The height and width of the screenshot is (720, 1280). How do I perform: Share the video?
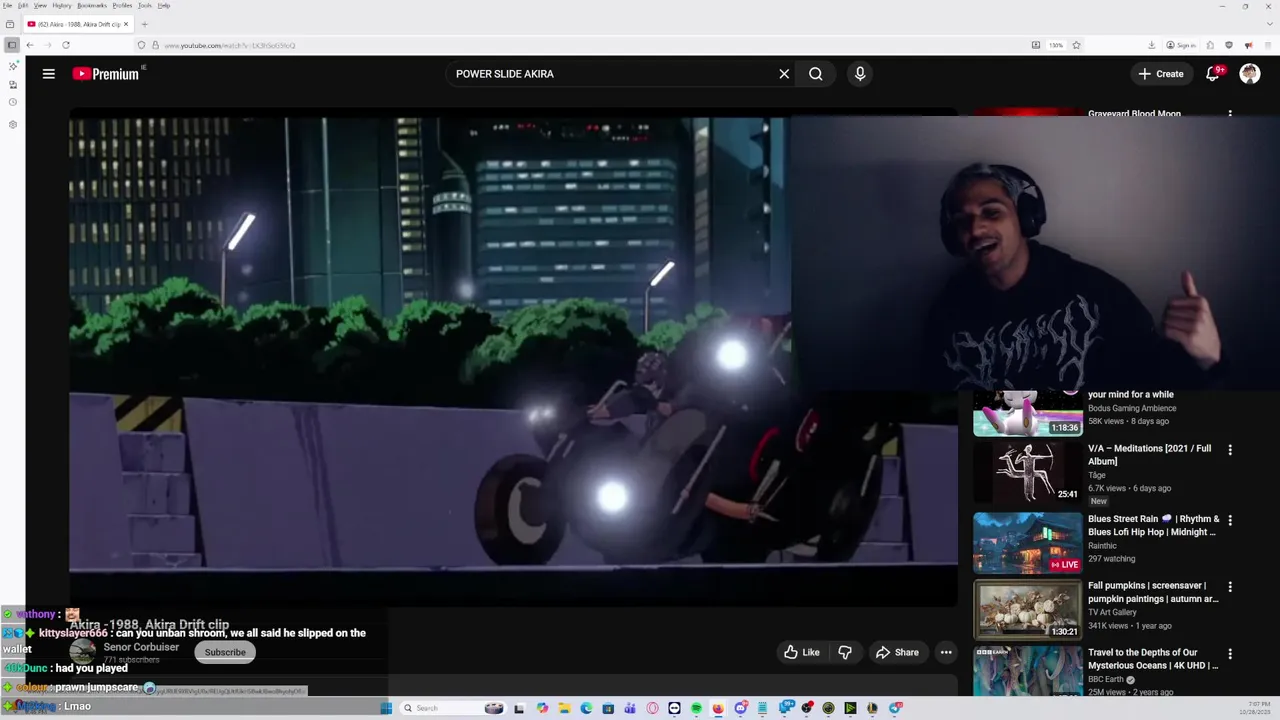pyautogui.click(x=897, y=652)
